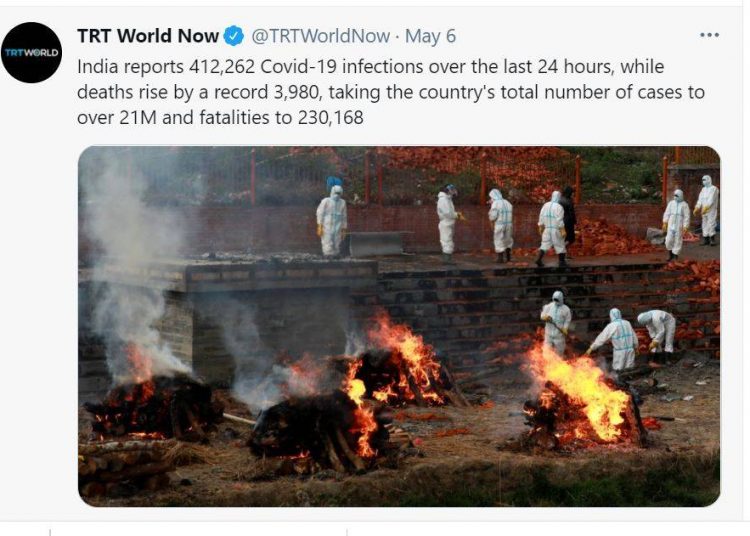The width and height of the screenshot is (750, 536).
Task: Click the TRT World Now display name
Action: pos(148,36)
